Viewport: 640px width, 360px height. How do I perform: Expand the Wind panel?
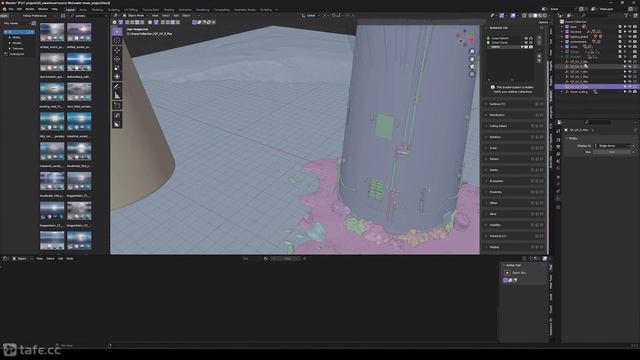pyautogui.click(x=514, y=214)
